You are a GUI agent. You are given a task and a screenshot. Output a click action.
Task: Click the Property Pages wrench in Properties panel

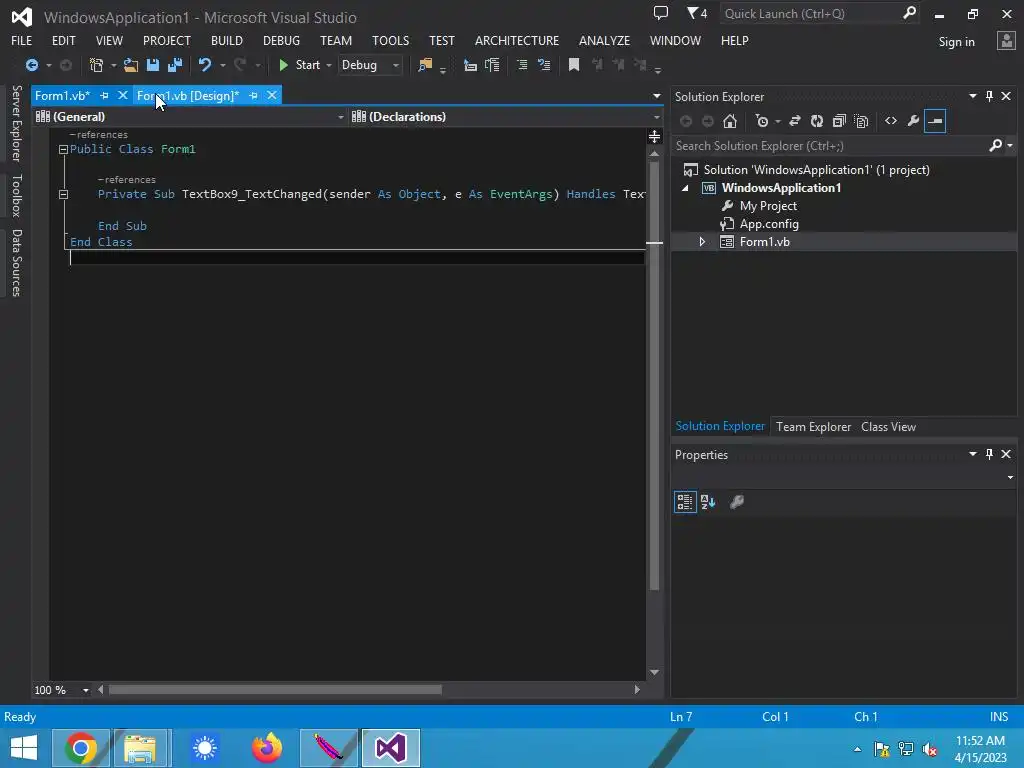[x=737, y=502]
